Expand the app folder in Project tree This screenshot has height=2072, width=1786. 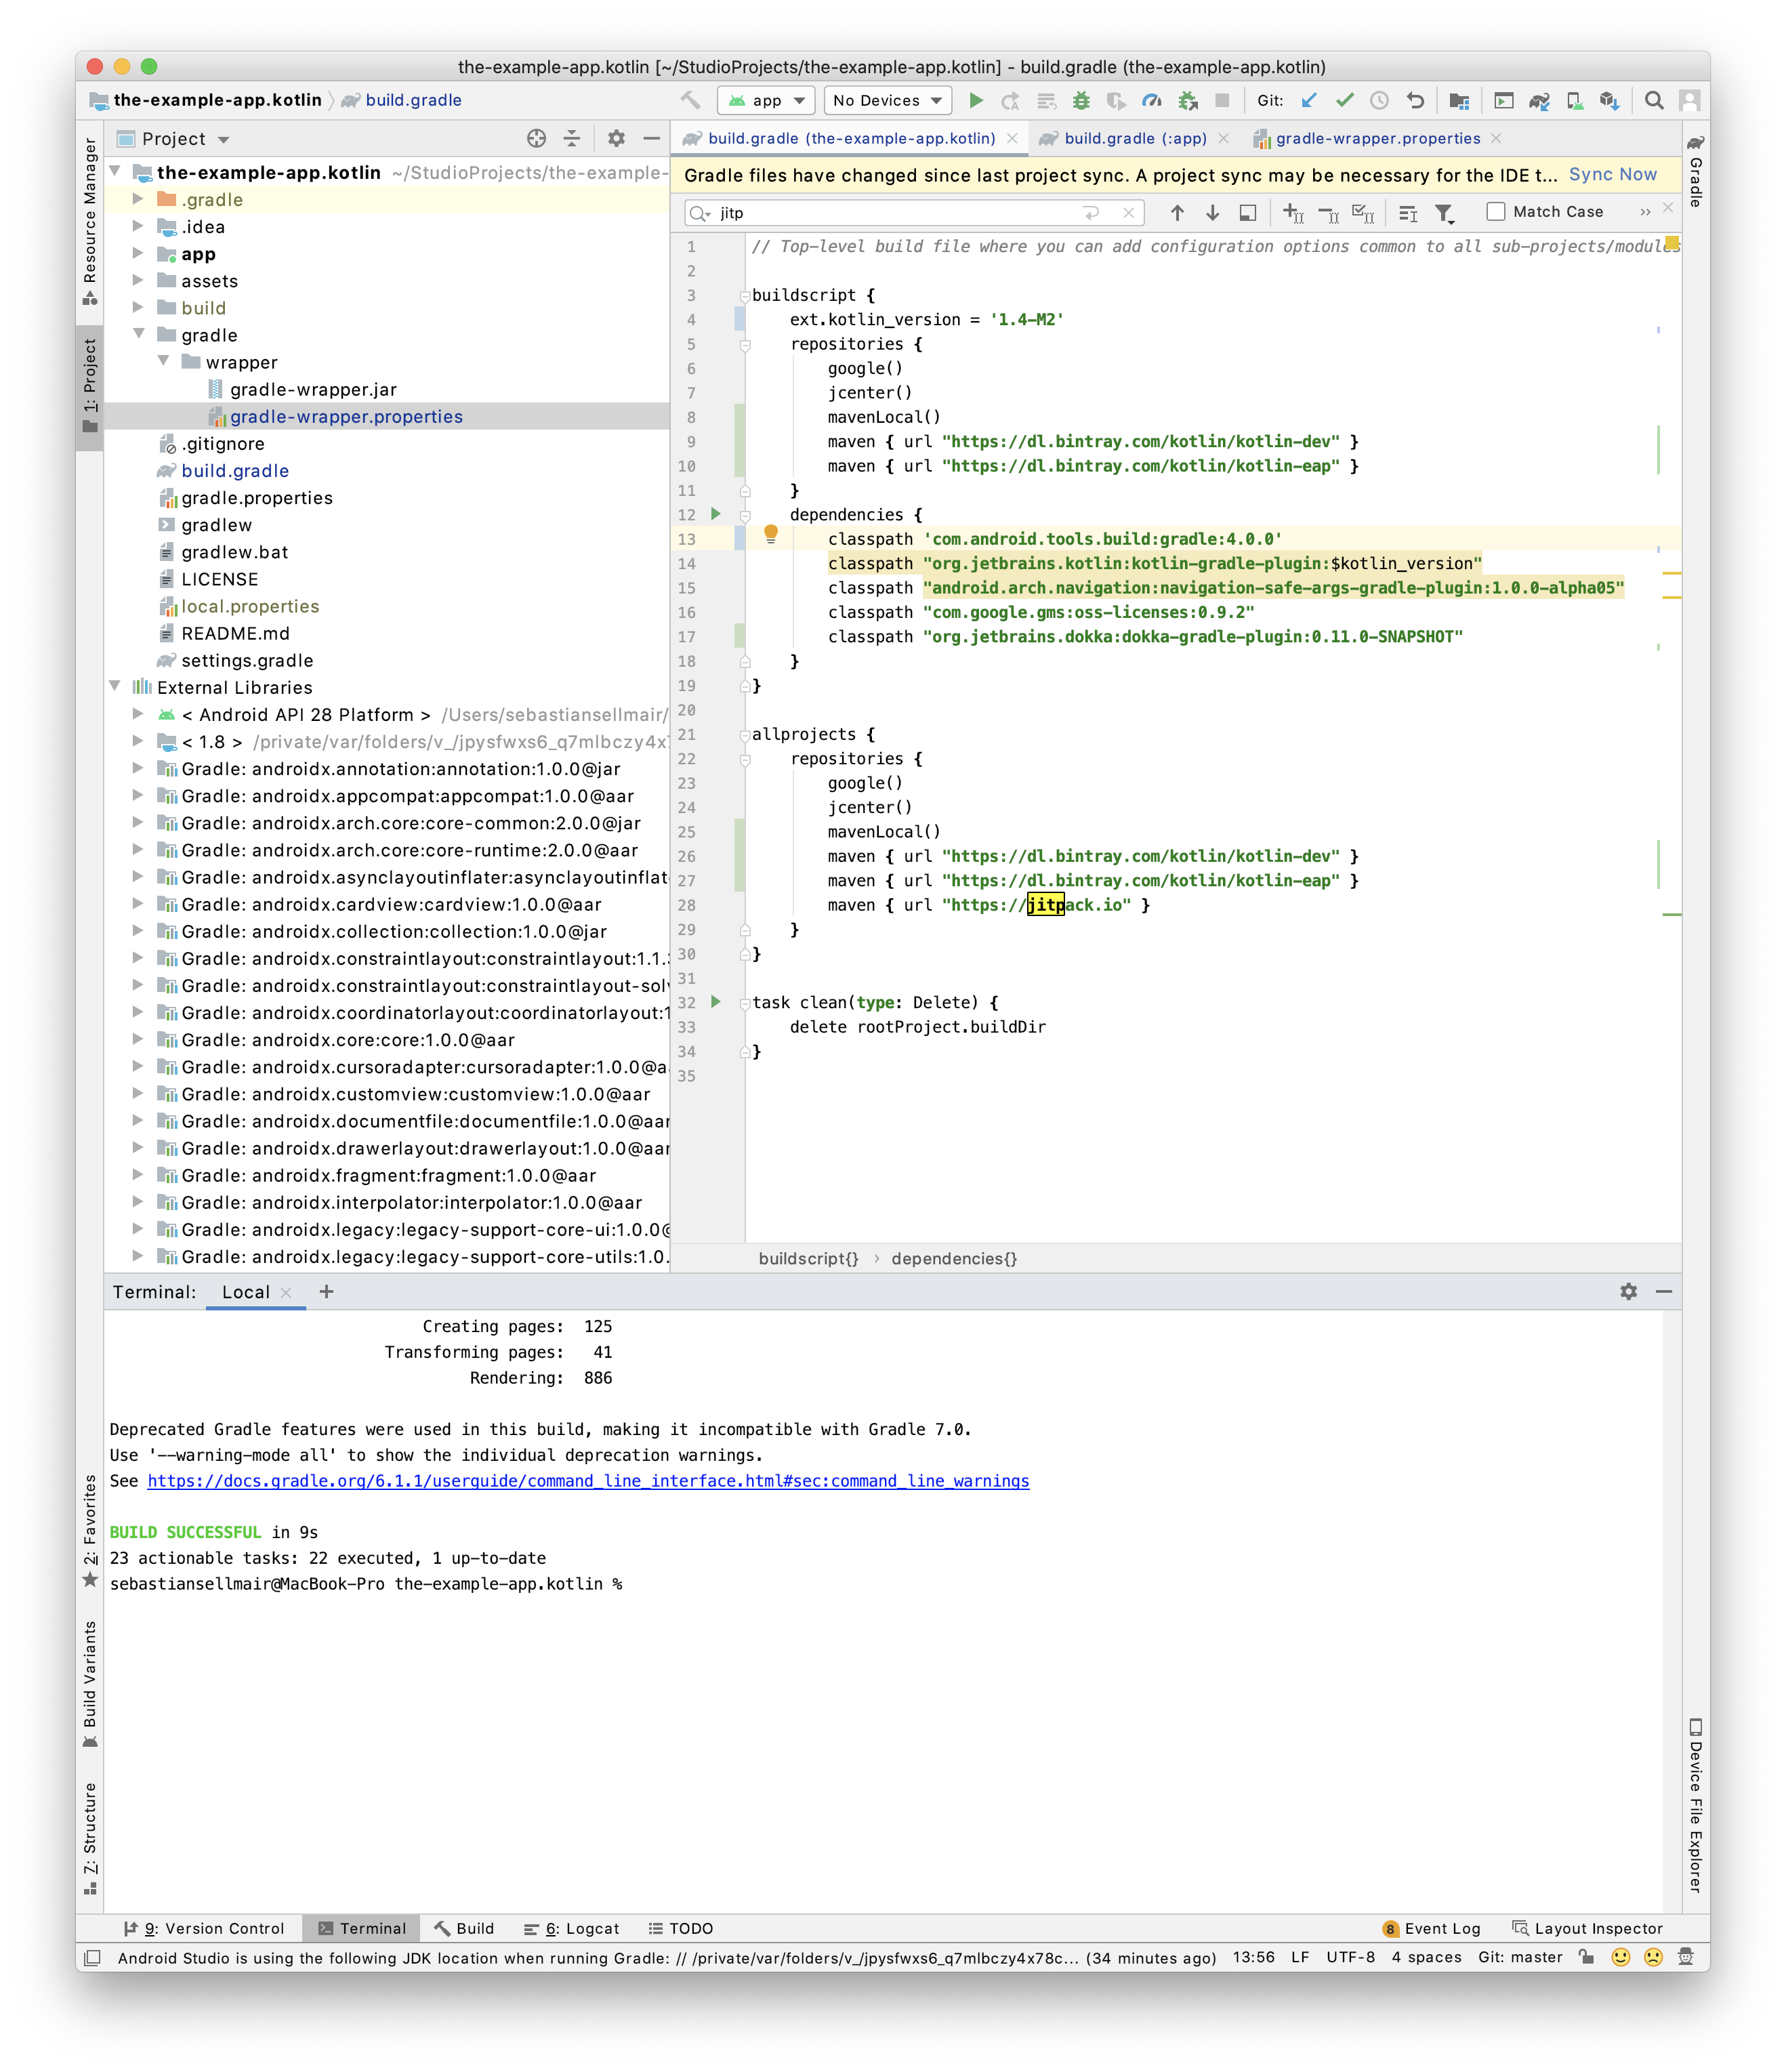coord(139,253)
